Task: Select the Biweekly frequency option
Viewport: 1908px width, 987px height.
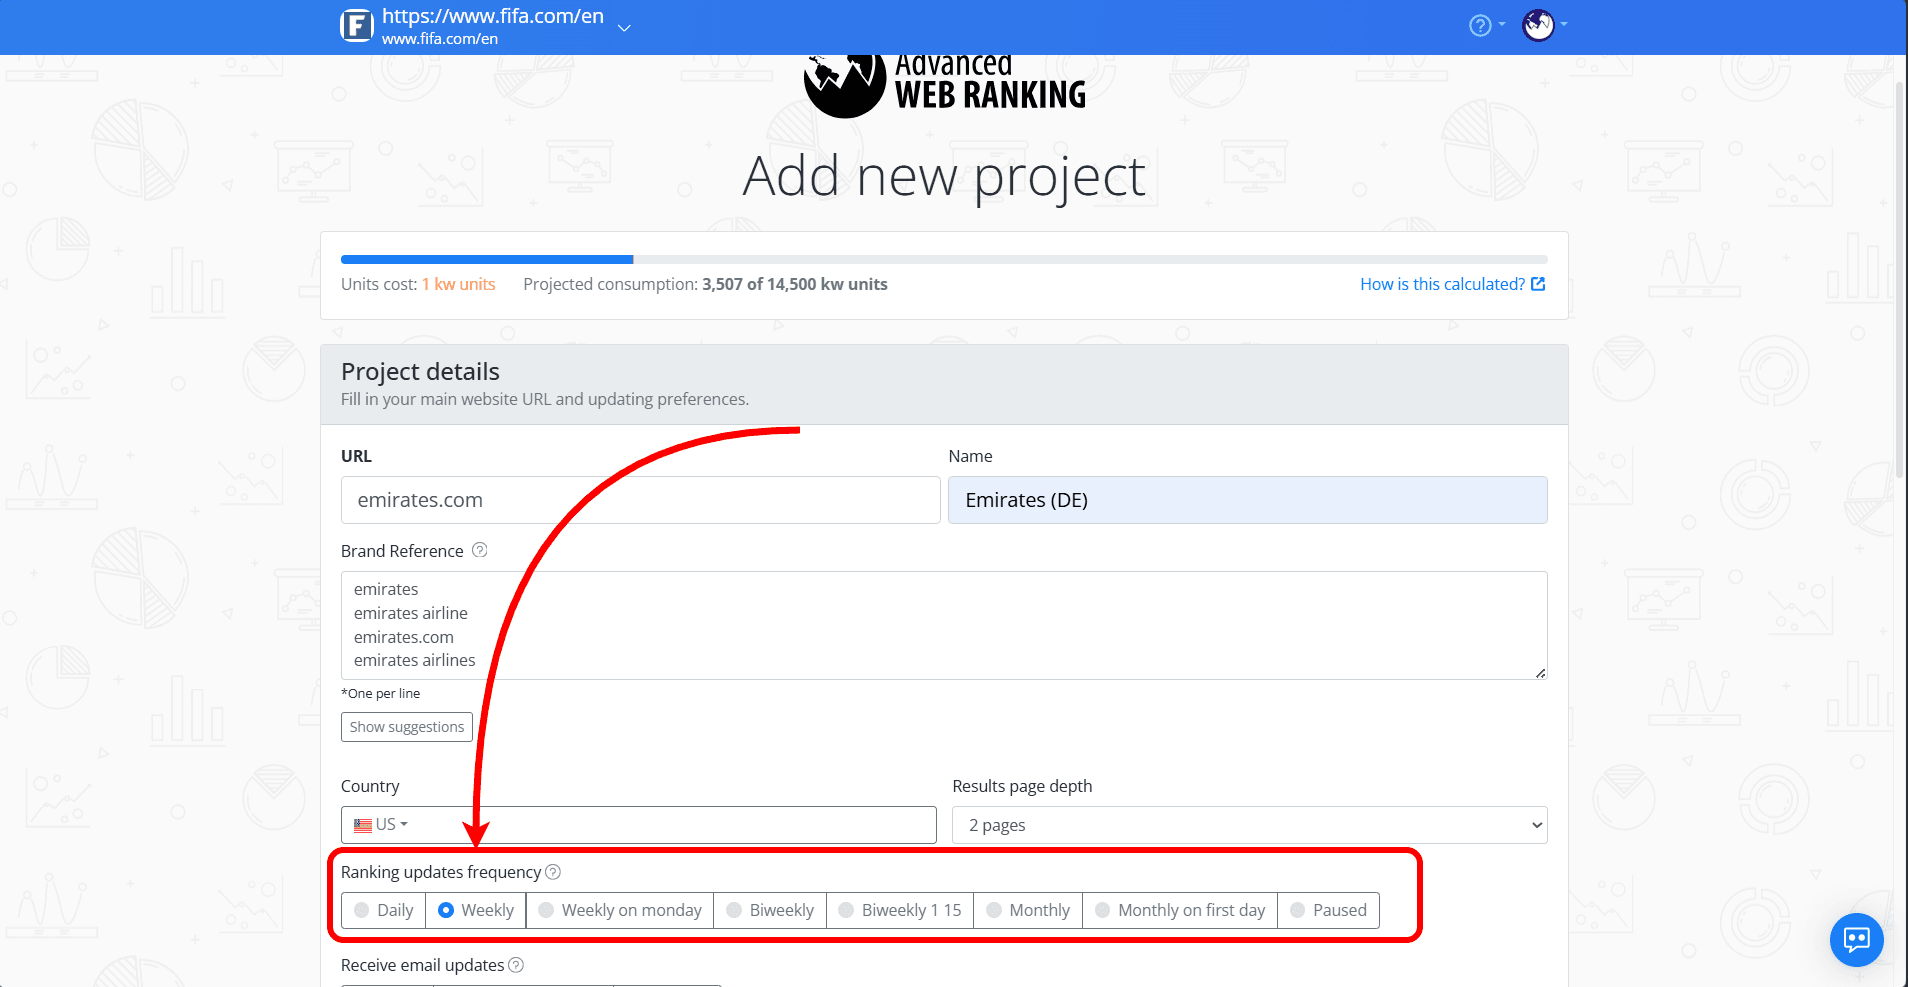Action: tap(770, 910)
